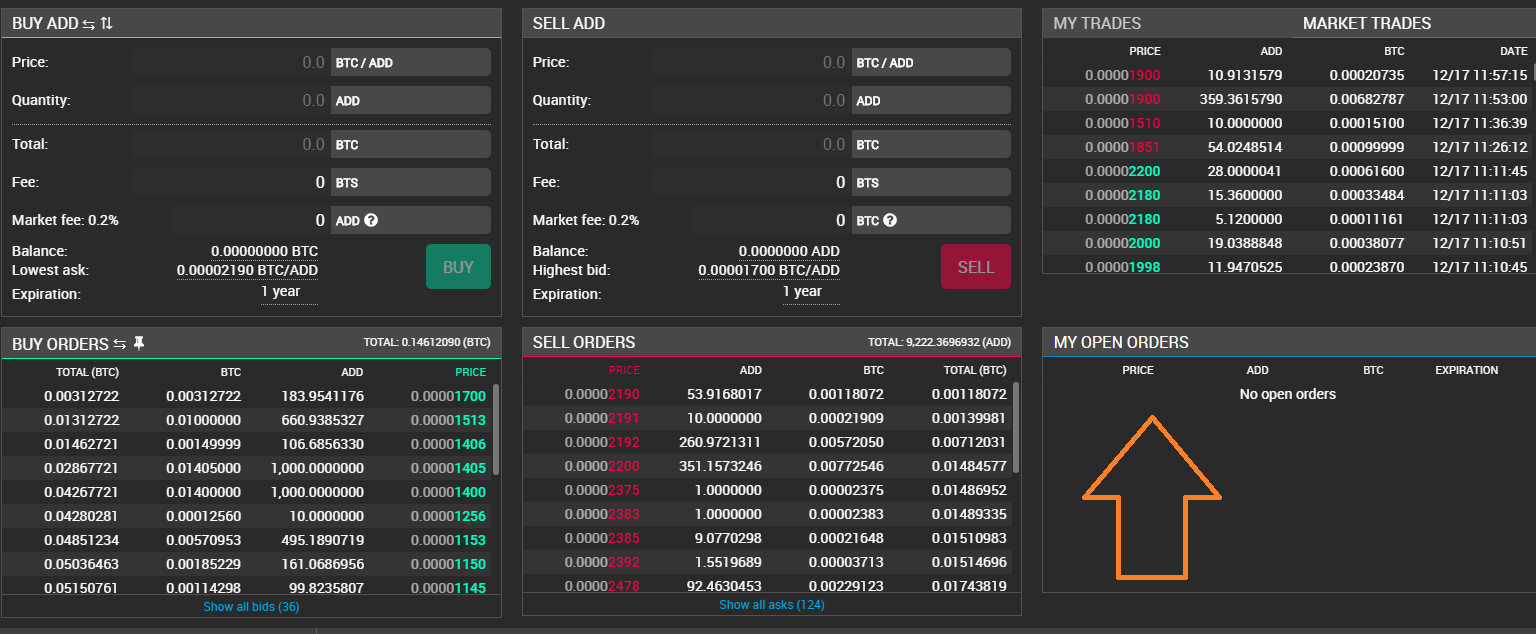Click the BTS fee asset label in SELL ADD
Viewport: 1536px width, 634px height.
pos(931,182)
